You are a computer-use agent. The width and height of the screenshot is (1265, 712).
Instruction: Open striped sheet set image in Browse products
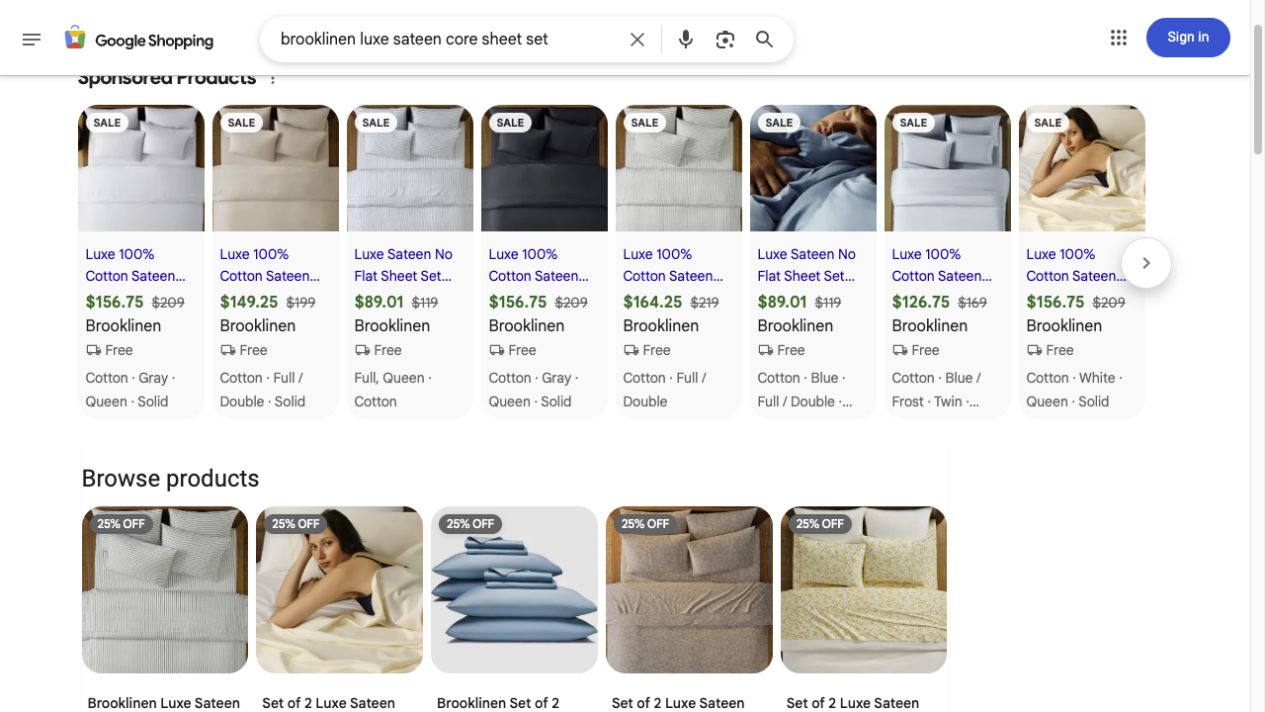(x=165, y=589)
